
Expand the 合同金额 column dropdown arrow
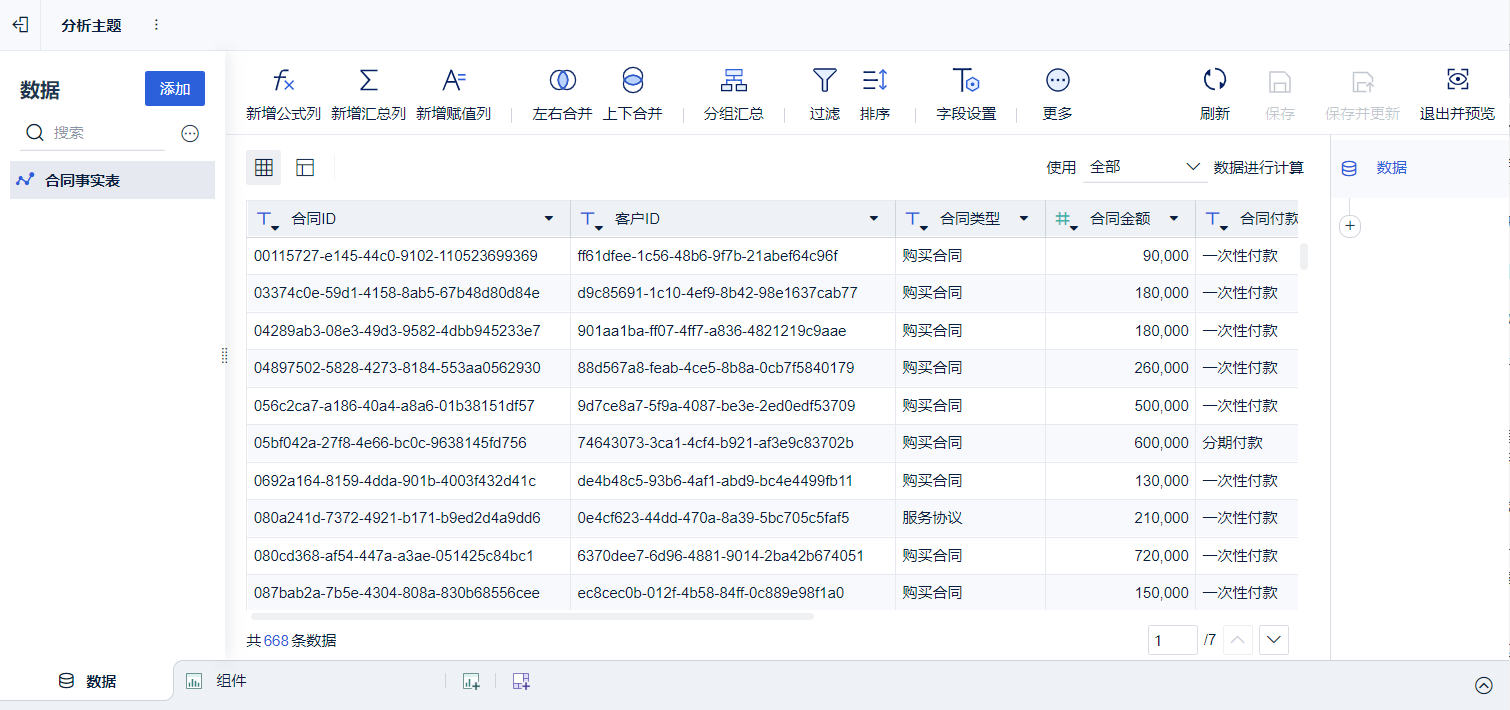pyautogui.click(x=1174, y=219)
